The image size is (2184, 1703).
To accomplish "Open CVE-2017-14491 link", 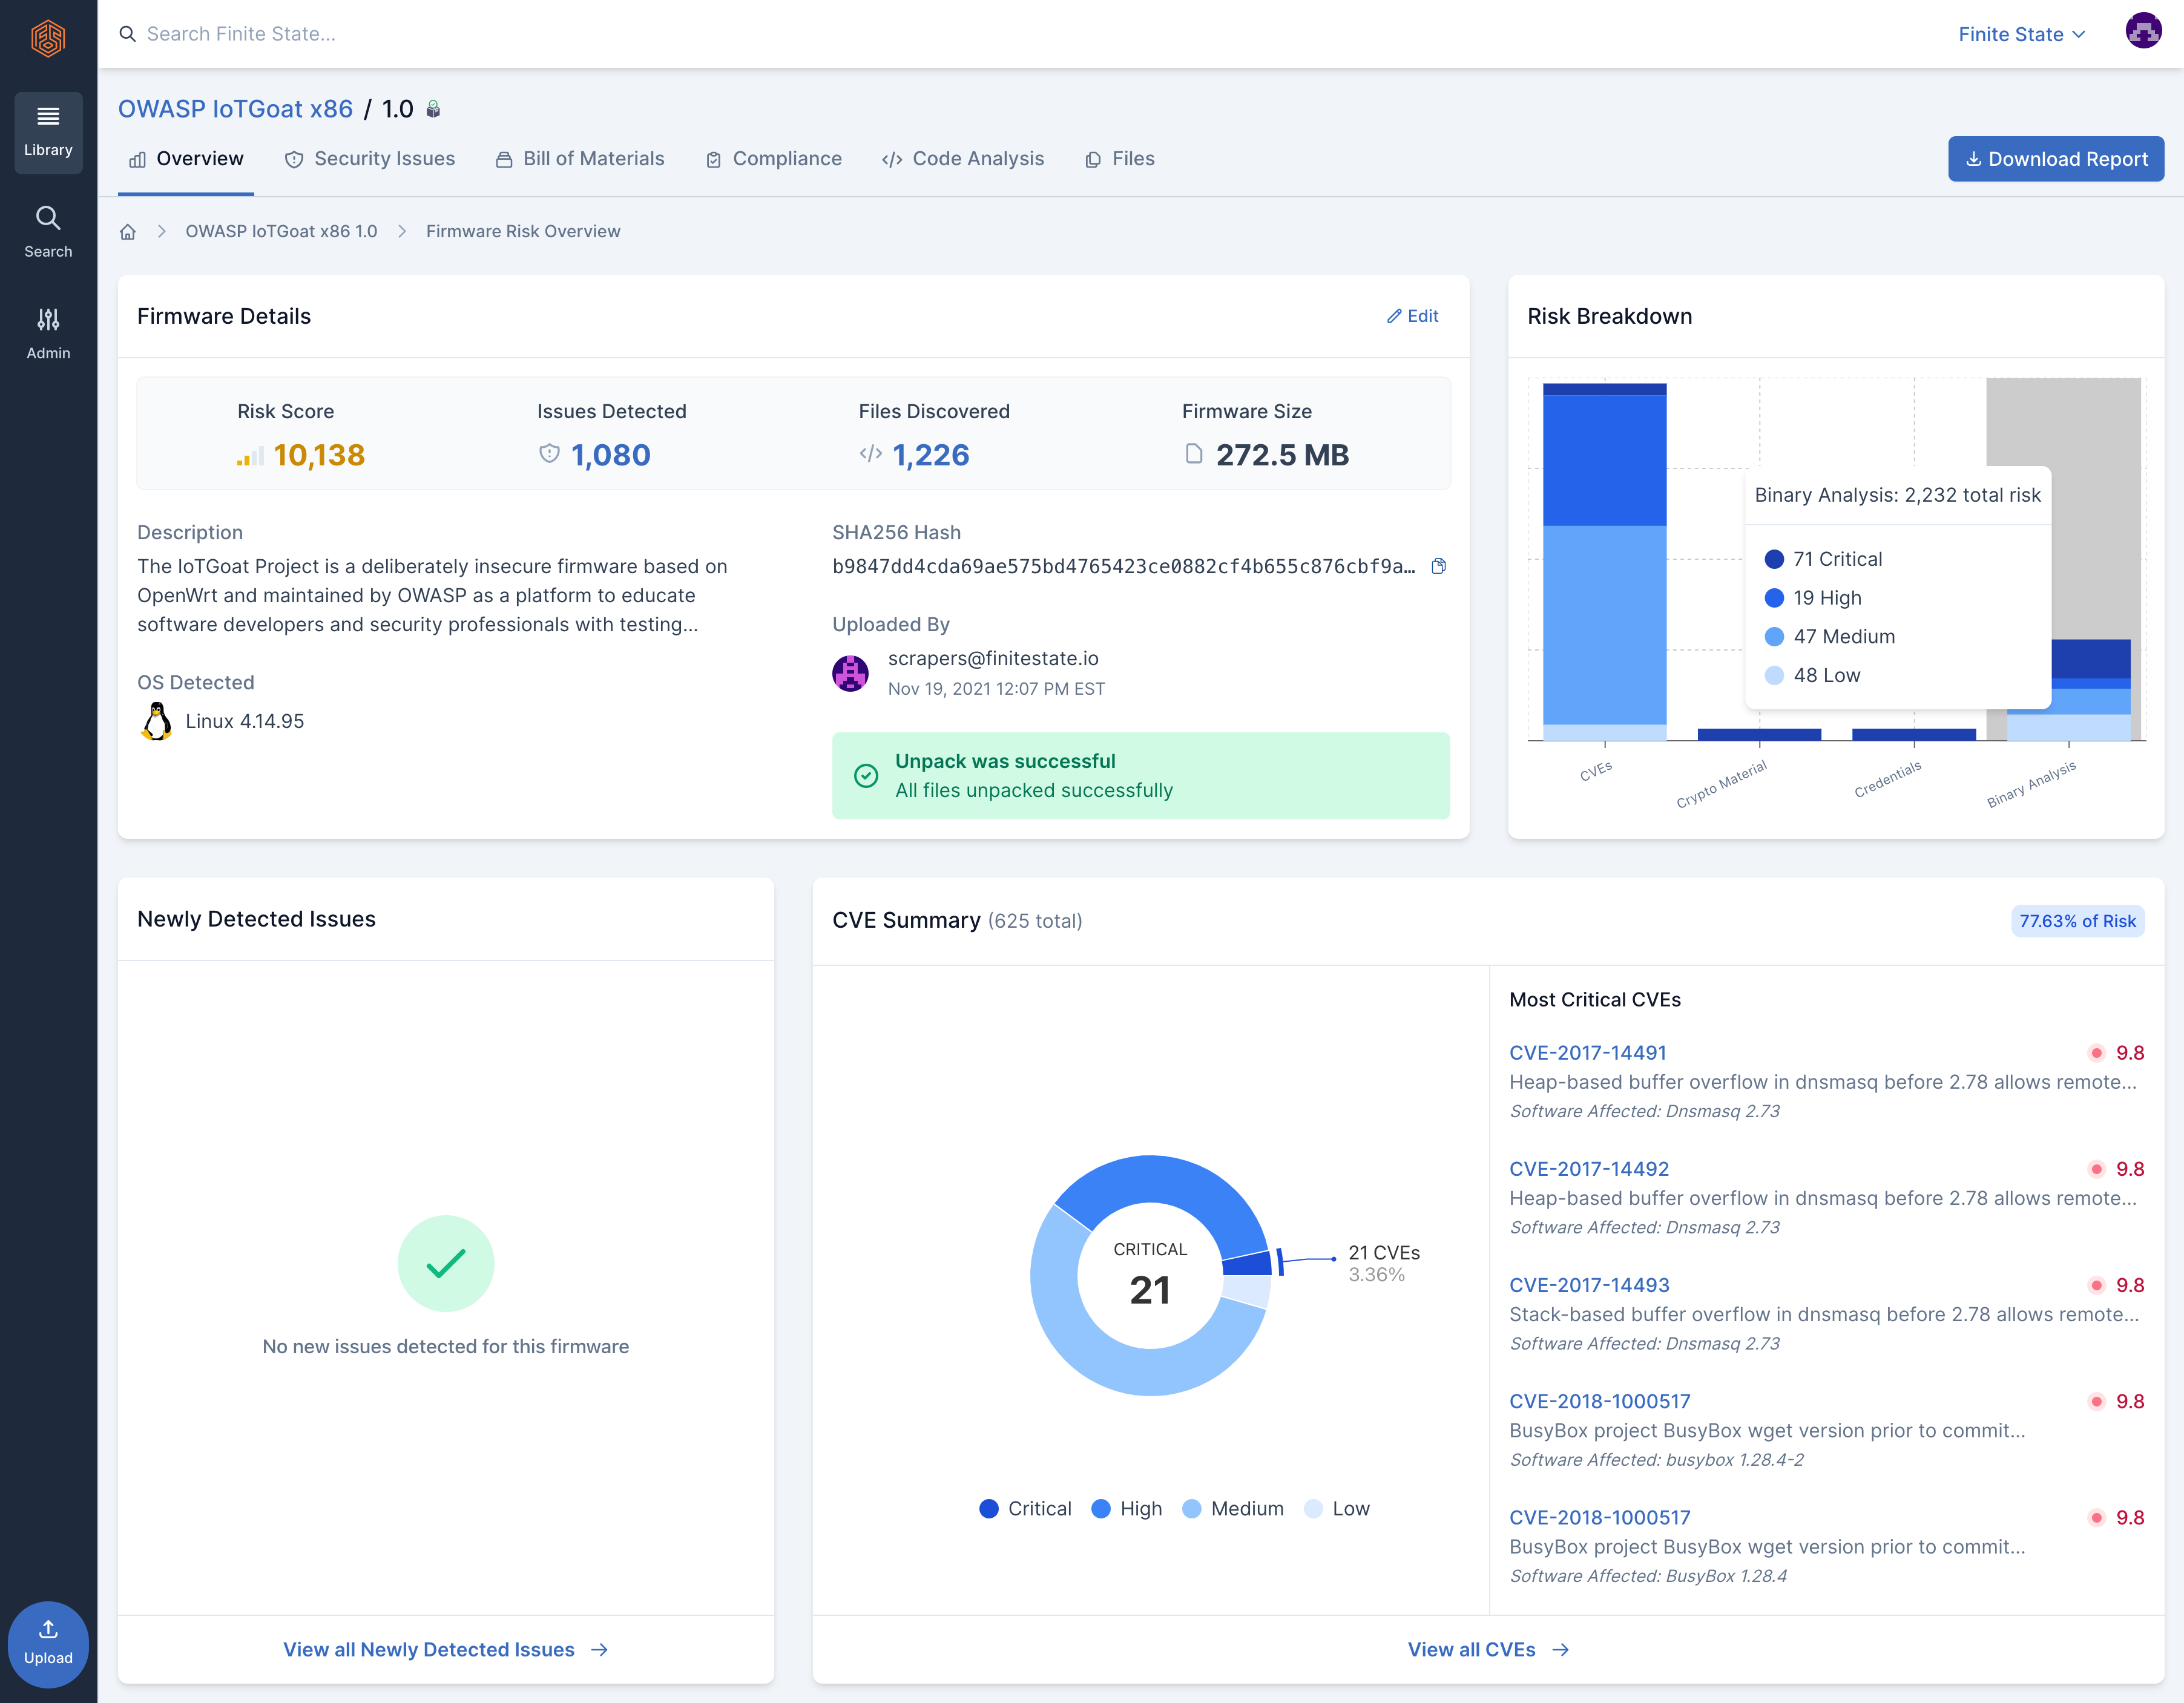I will pos(1588,1052).
